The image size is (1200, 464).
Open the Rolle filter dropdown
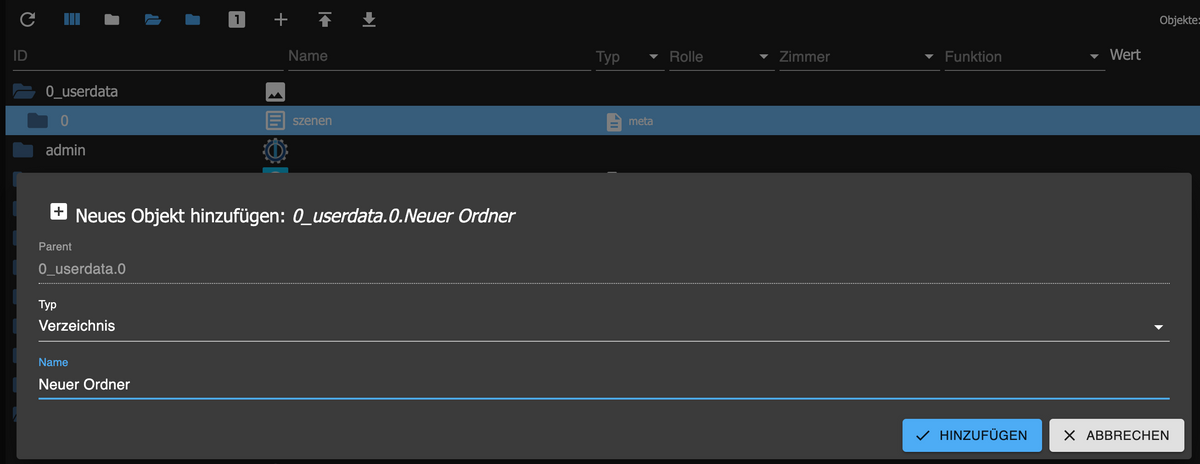tap(764, 57)
